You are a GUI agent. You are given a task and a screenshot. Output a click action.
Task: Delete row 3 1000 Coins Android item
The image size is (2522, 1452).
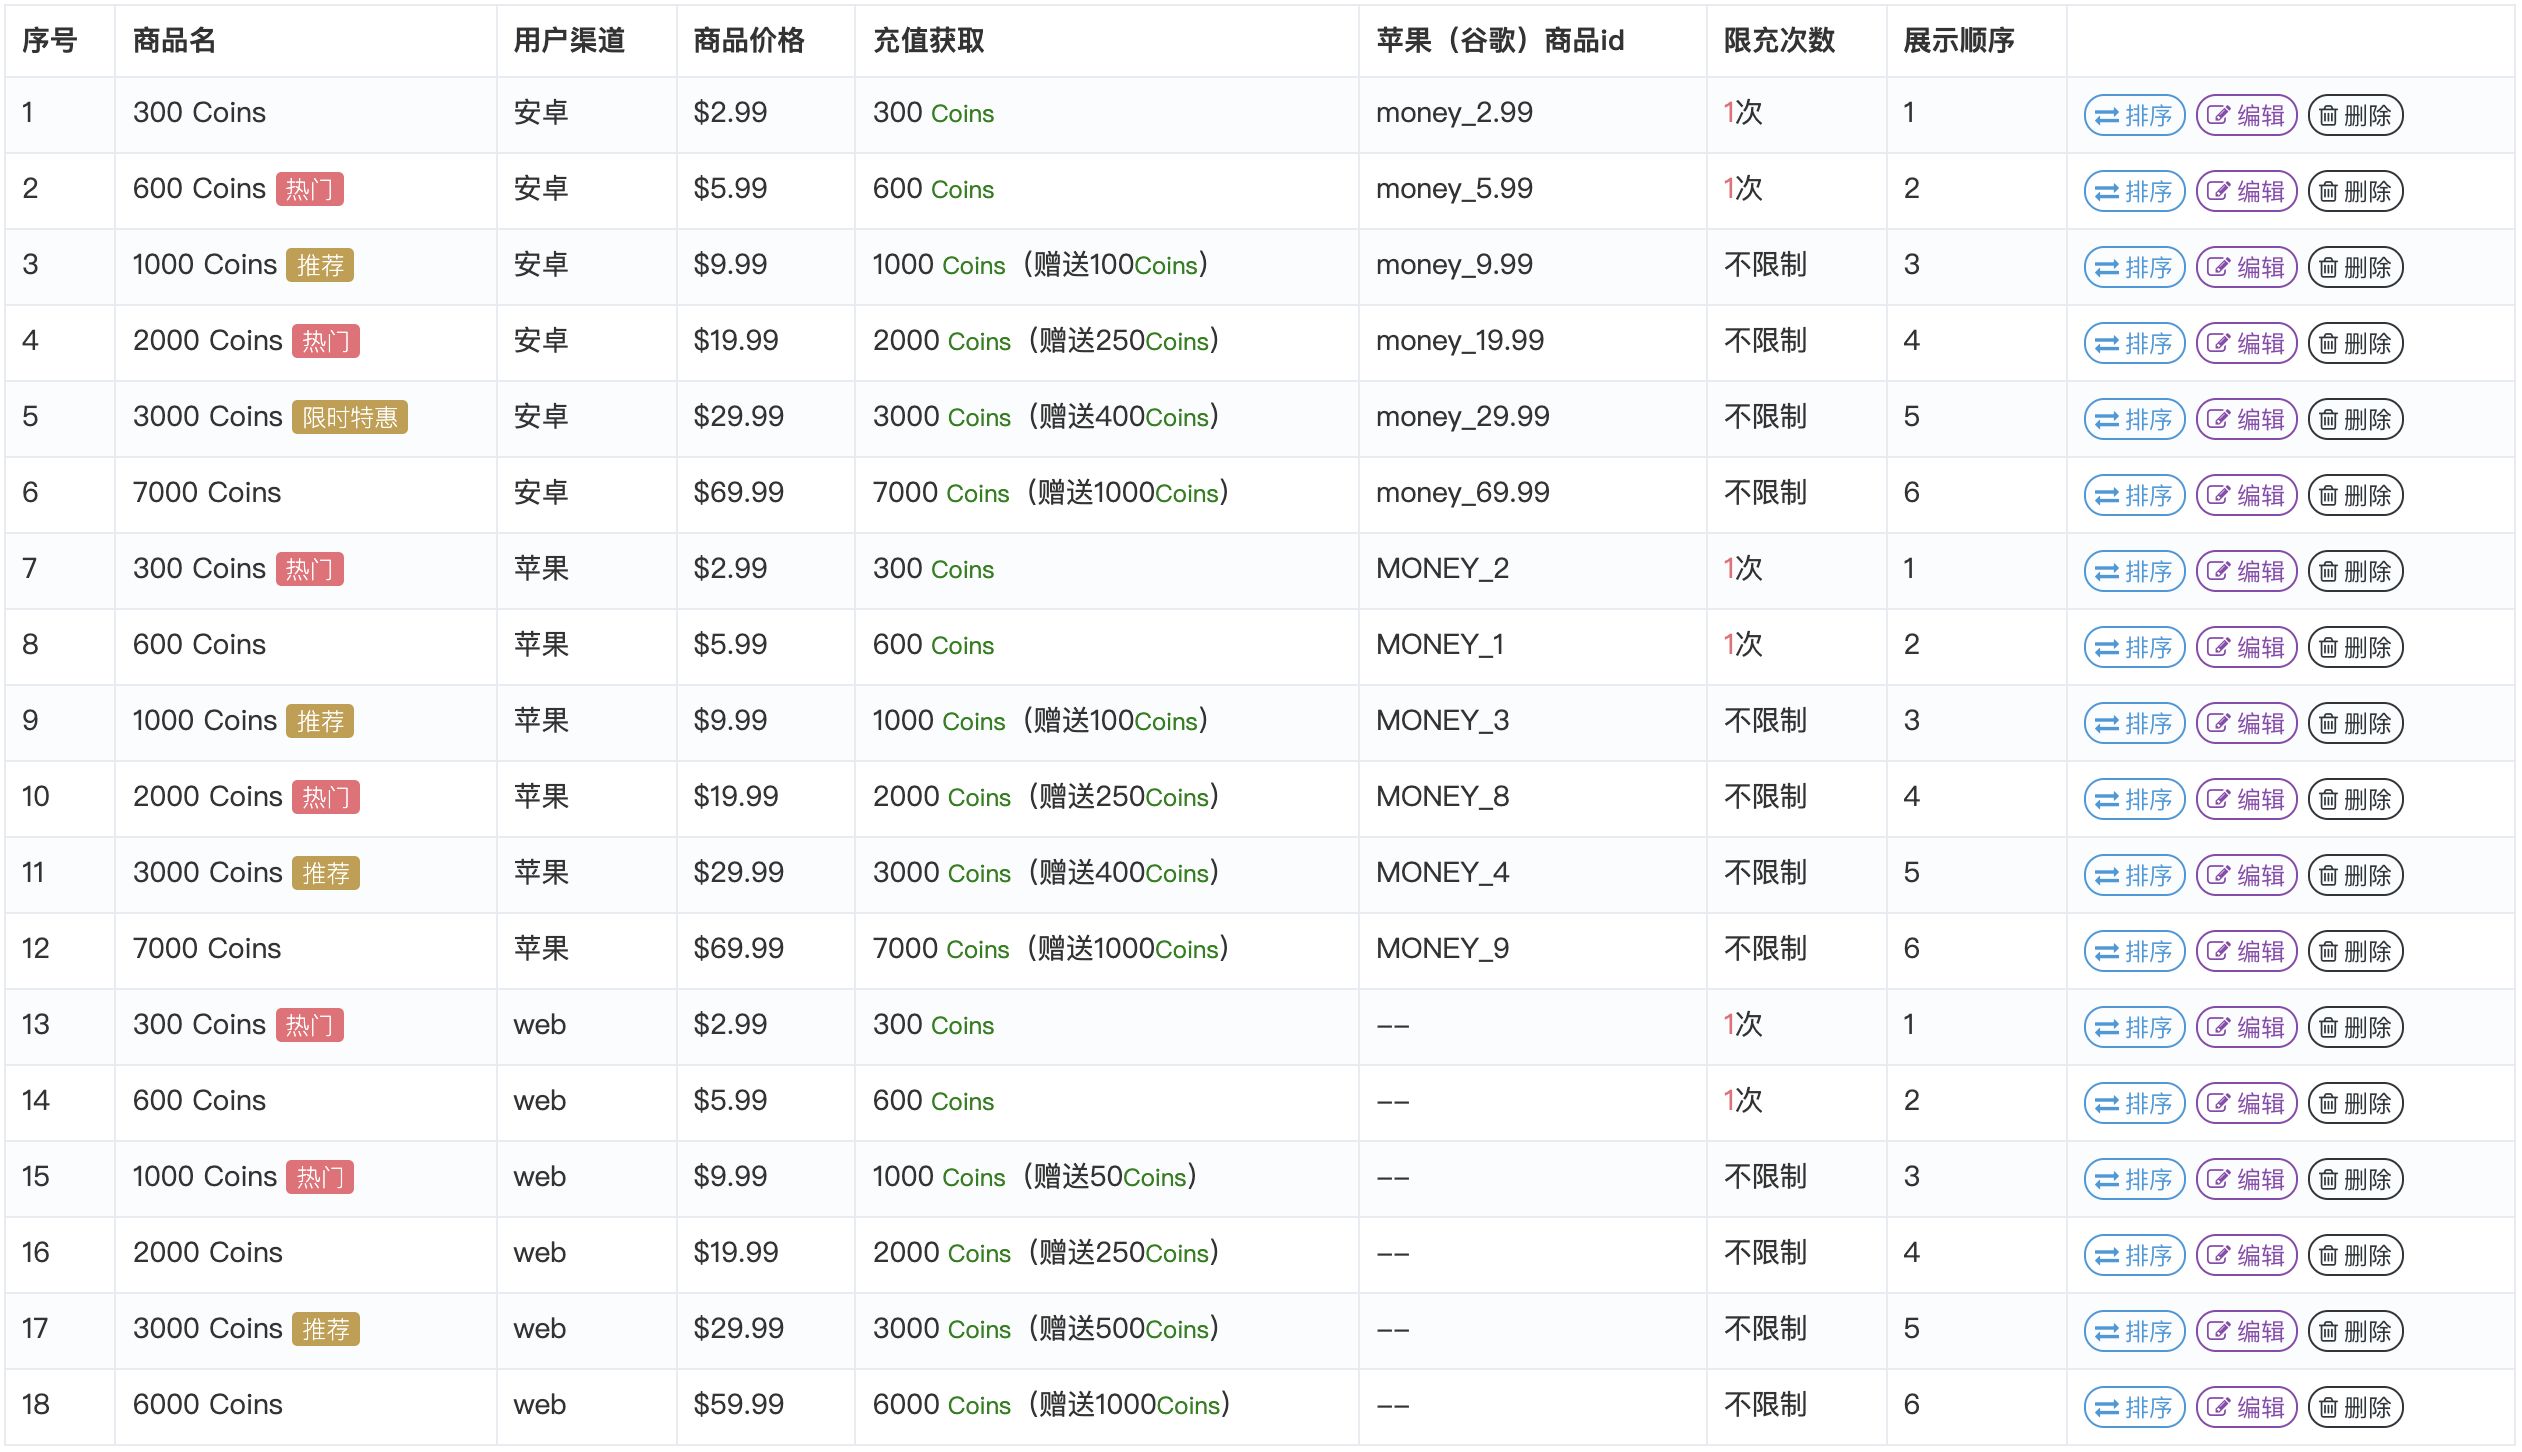pyautogui.click(x=2355, y=267)
